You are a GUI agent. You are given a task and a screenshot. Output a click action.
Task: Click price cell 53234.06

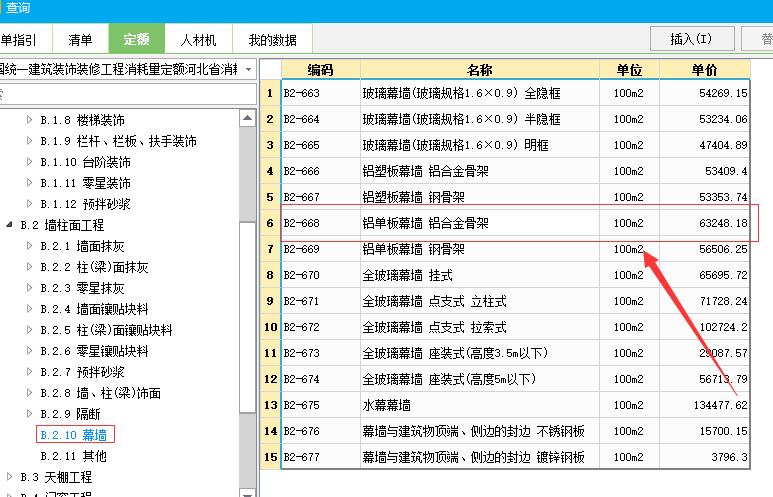point(704,119)
